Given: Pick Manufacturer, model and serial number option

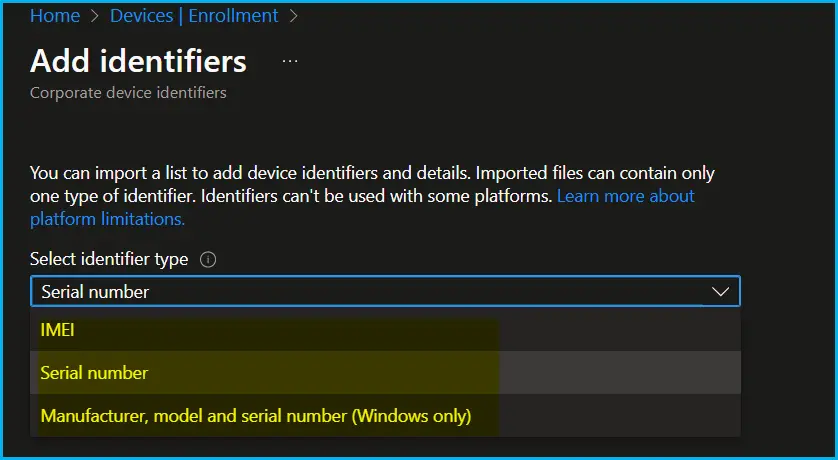Looking at the screenshot, I should click(385, 415).
